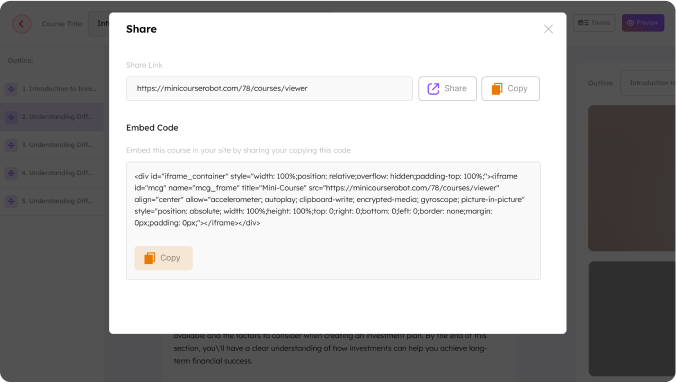This screenshot has width=676, height=383.
Task: Click the orange copy icon under the embed code
Action: [x=150, y=258]
